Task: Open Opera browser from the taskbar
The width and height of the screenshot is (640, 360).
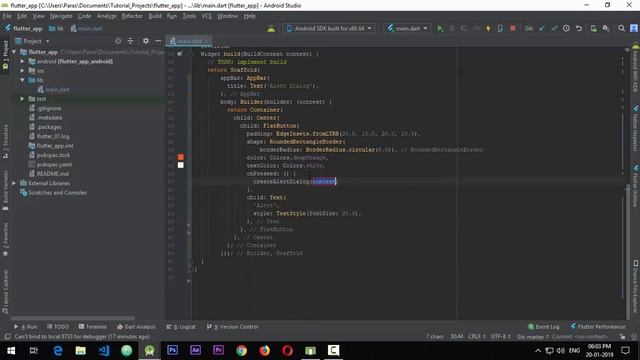Action: 287,350
